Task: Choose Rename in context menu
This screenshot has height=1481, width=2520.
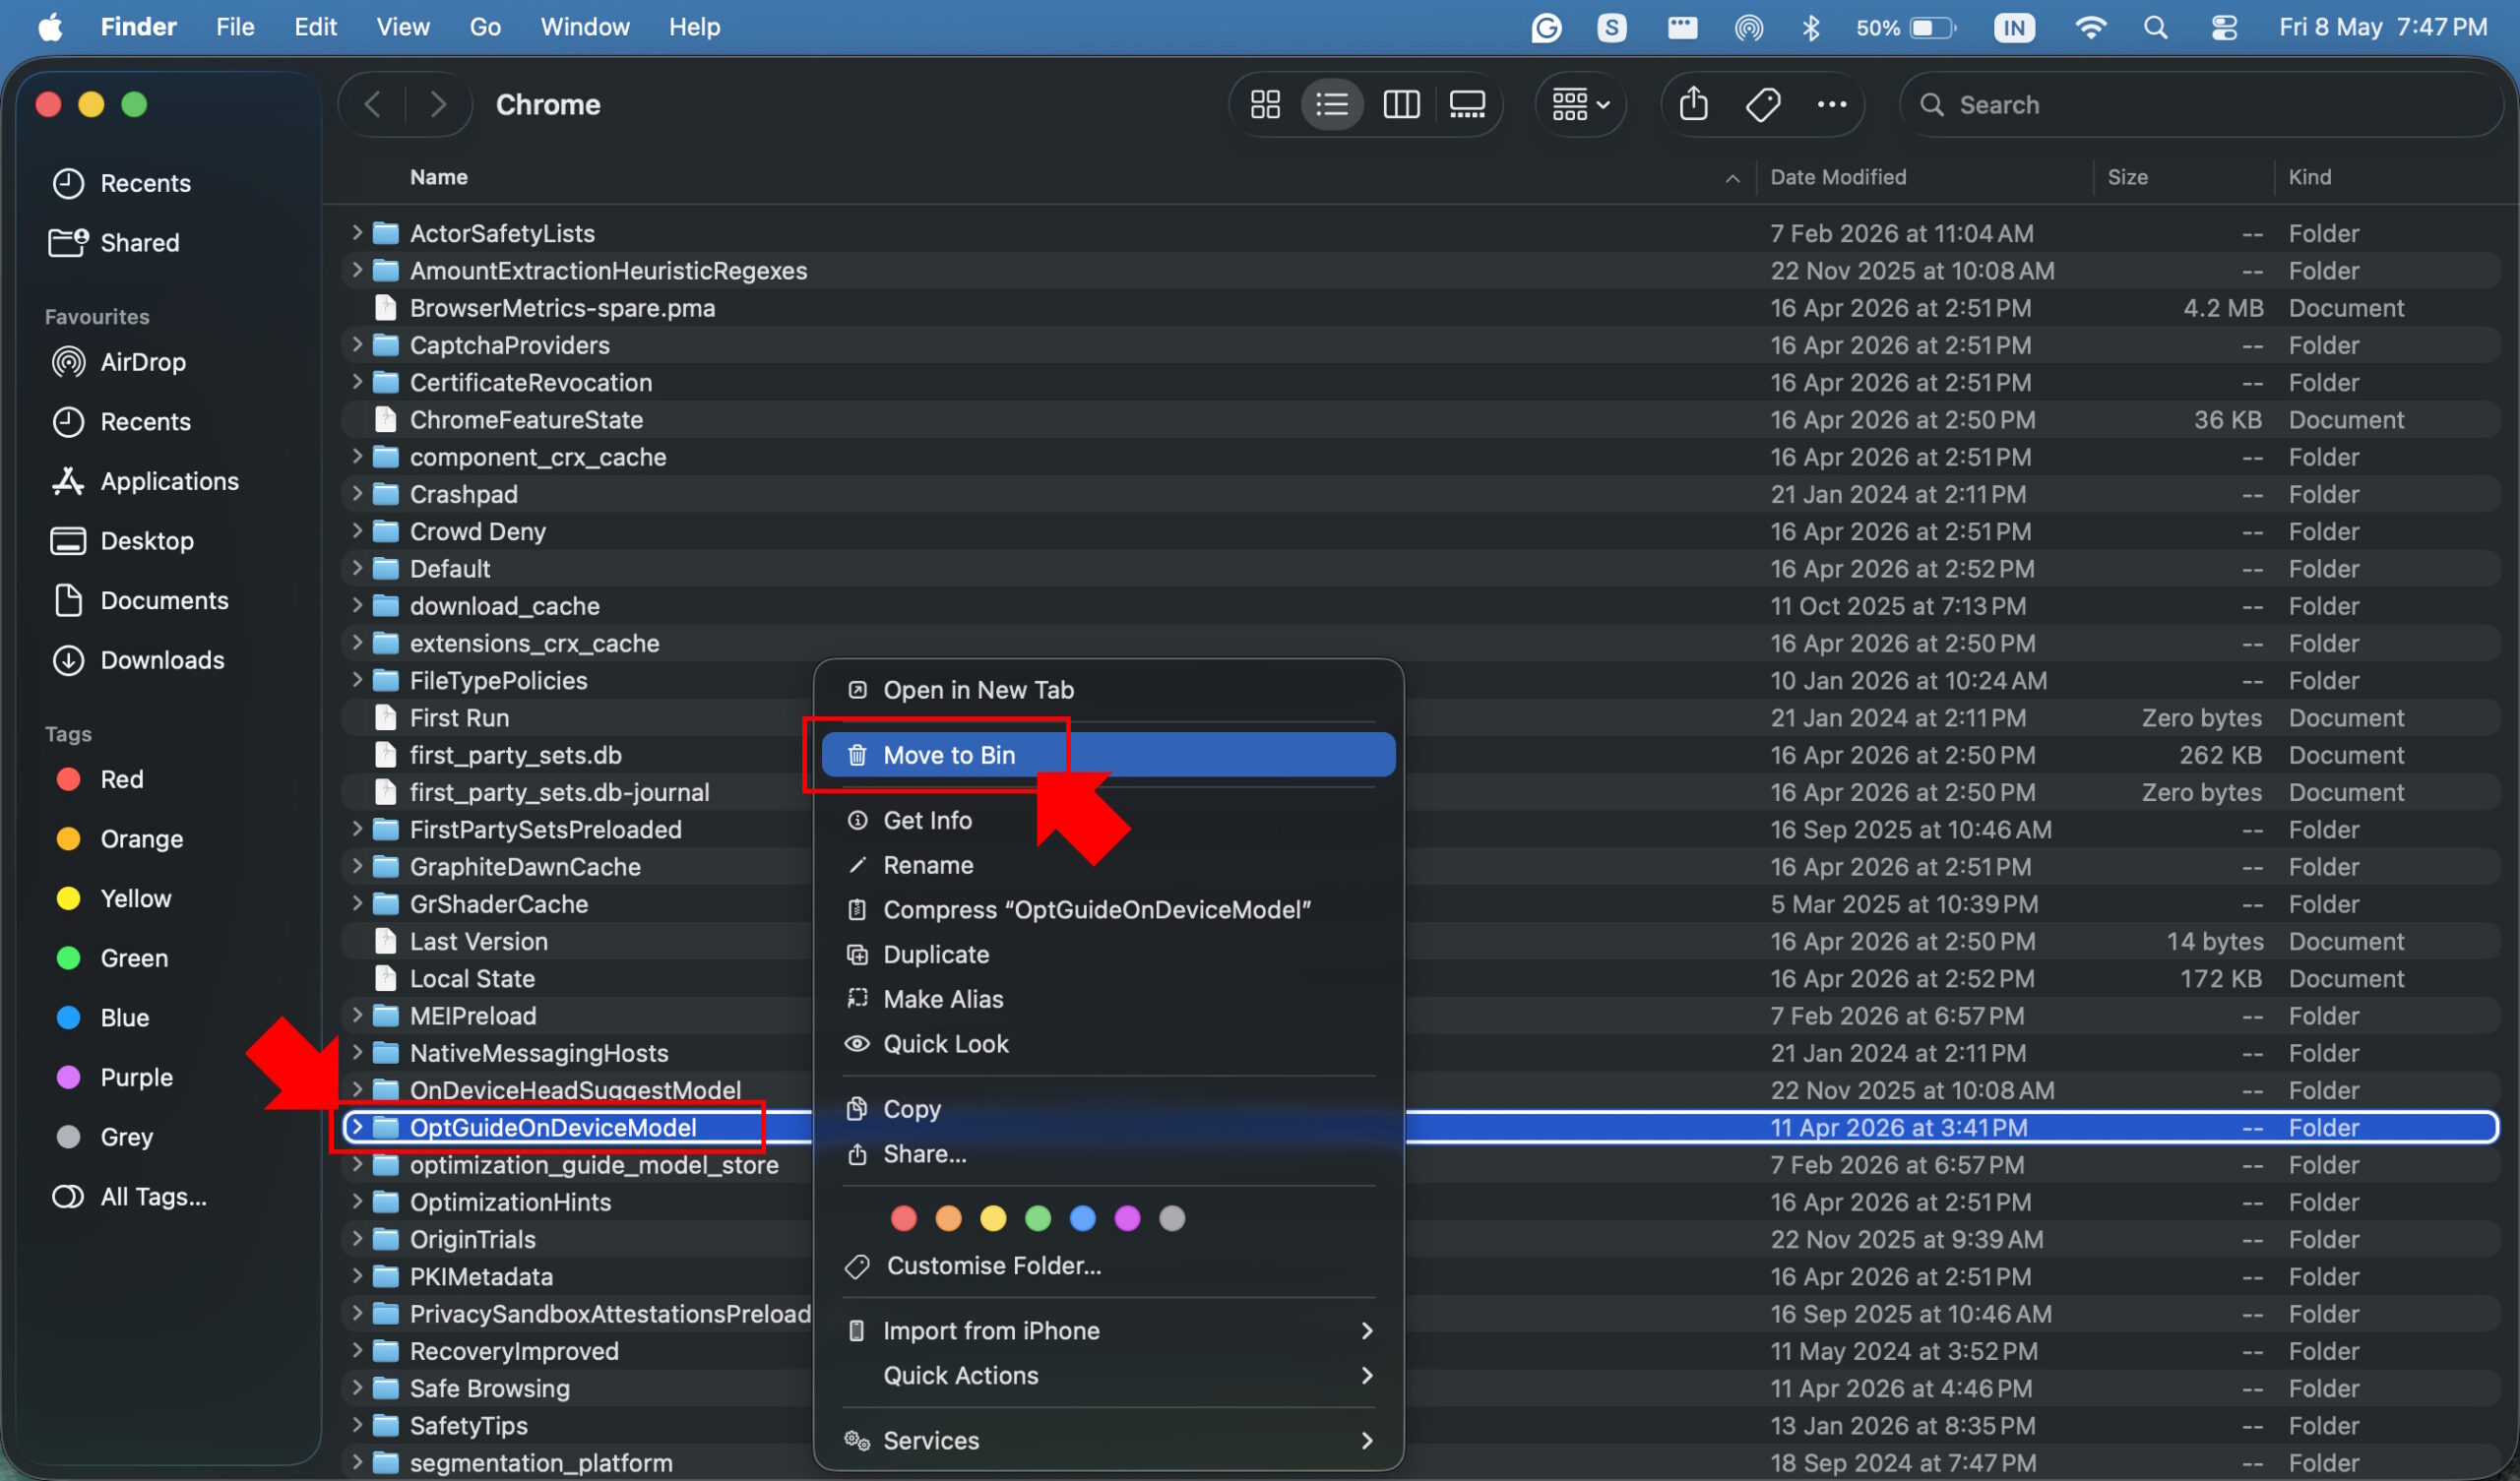Action: coord(1108,865)
